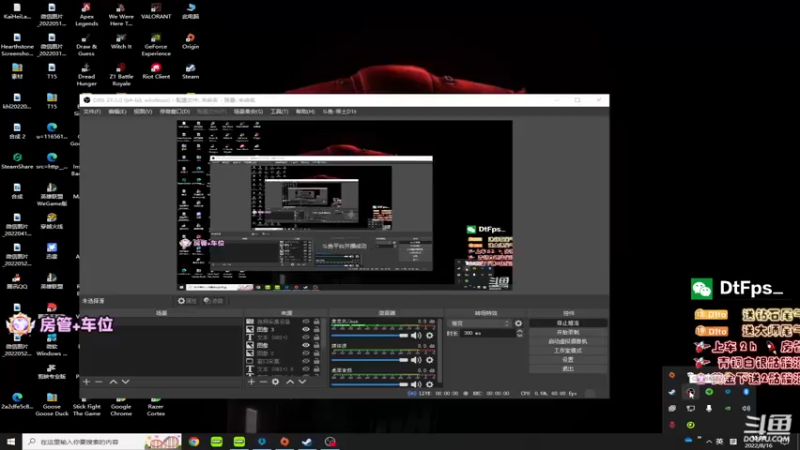Remove scene using minus button in Scenes panel
Image resolution: width=800 pixels, height=450 pixels.
[98, 382]
